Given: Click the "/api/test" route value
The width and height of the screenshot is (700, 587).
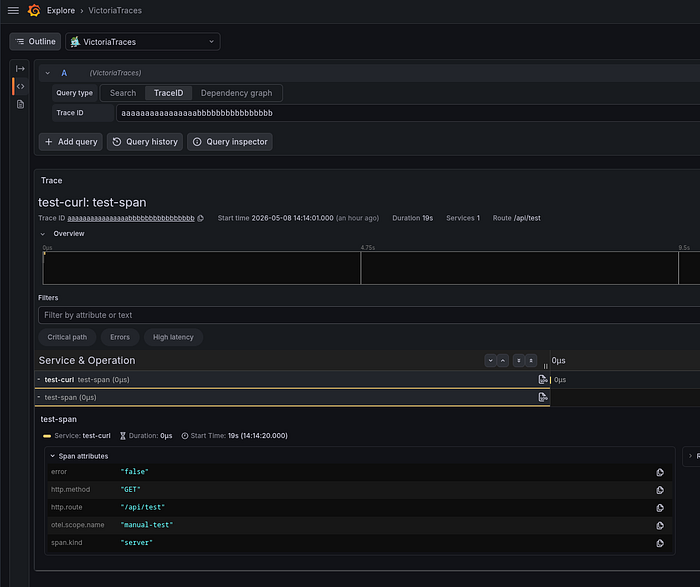Looking at the screenshot, I should pyautogui.click(x=142, y=507).
